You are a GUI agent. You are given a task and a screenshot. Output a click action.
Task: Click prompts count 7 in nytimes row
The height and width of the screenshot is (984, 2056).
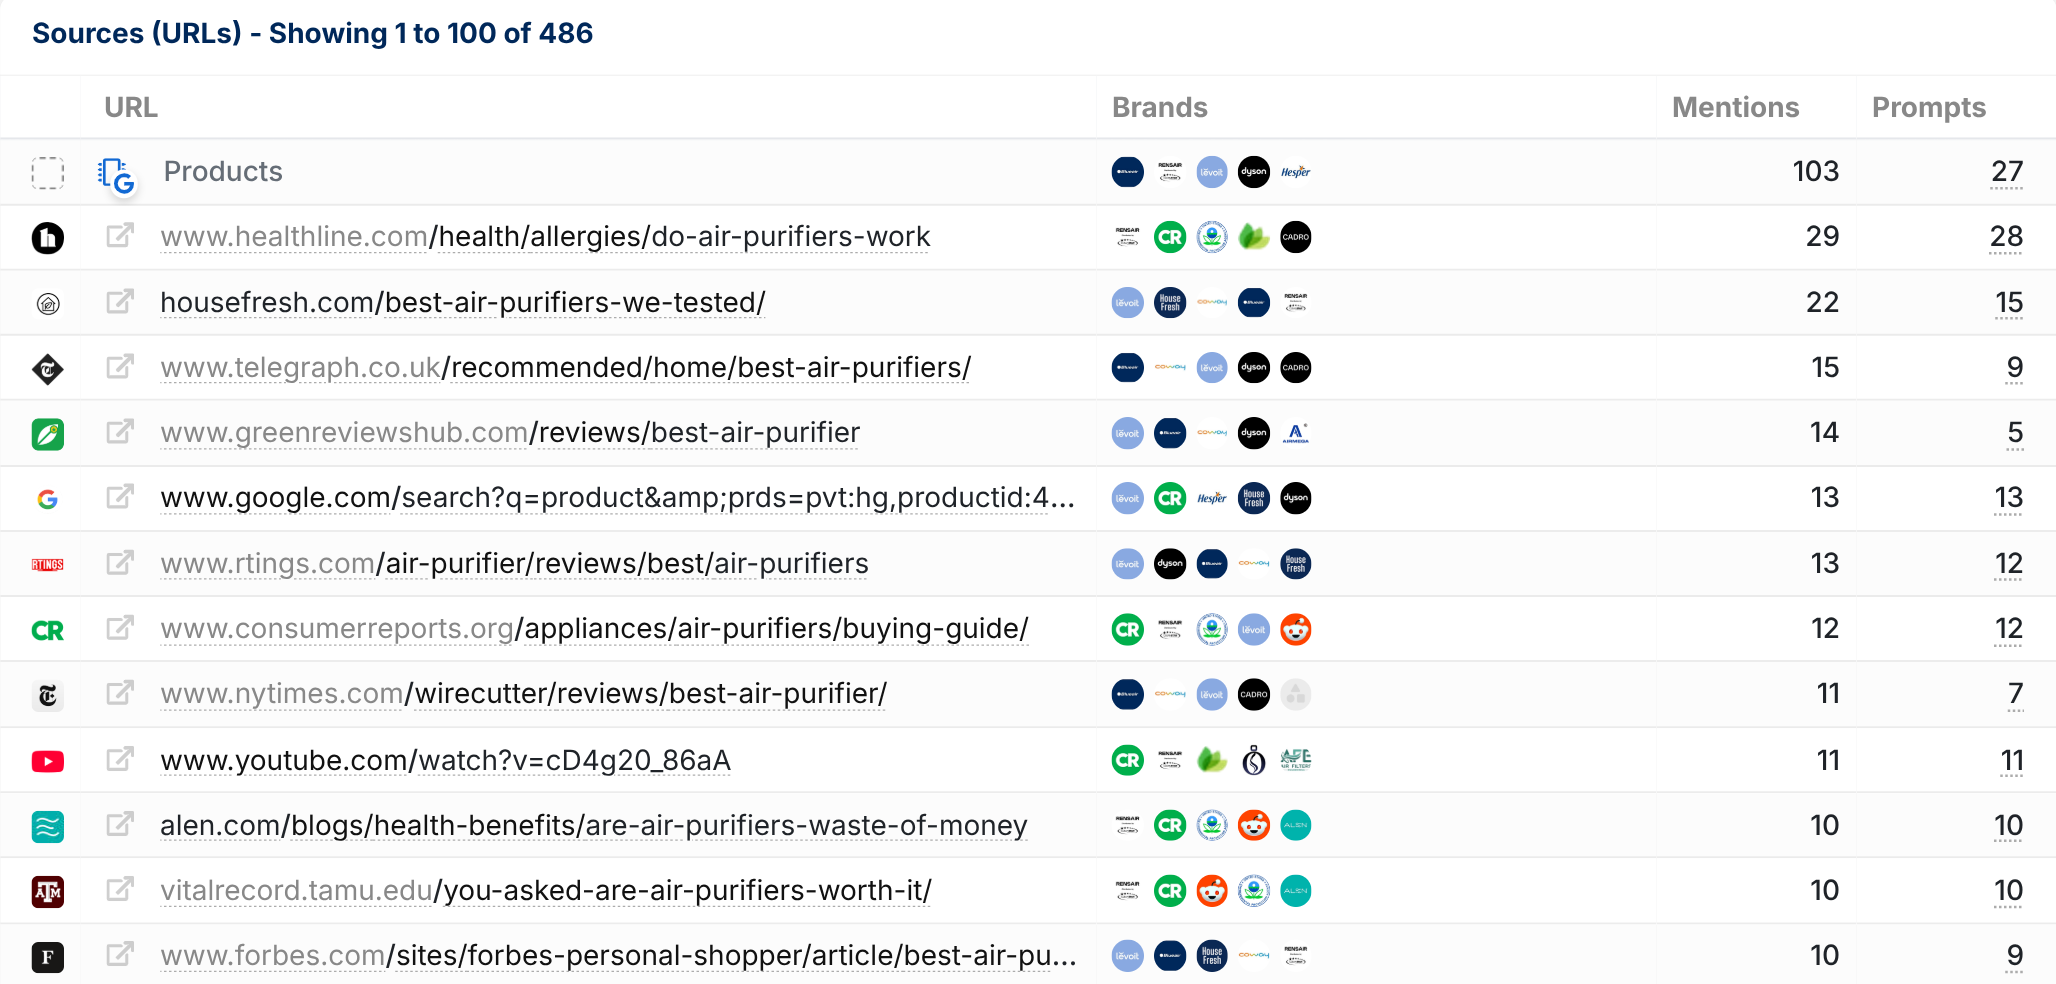pos(2015,694)
